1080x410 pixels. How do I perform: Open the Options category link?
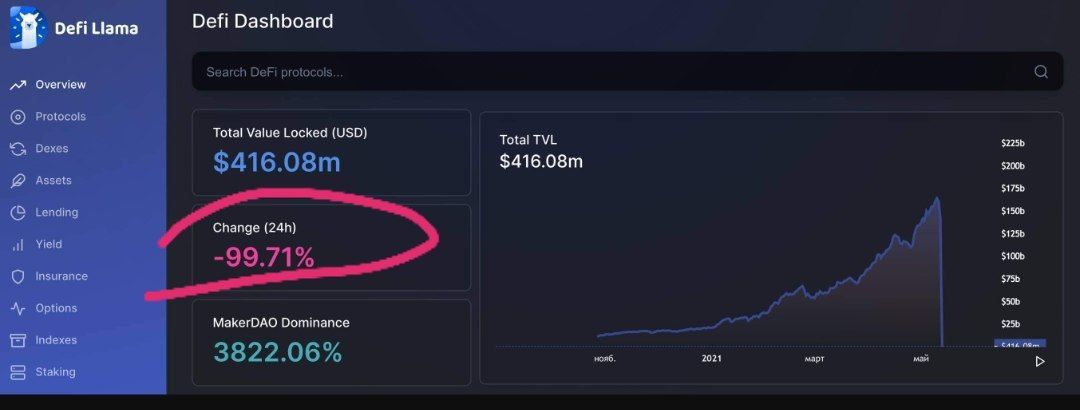pos(56,308)
